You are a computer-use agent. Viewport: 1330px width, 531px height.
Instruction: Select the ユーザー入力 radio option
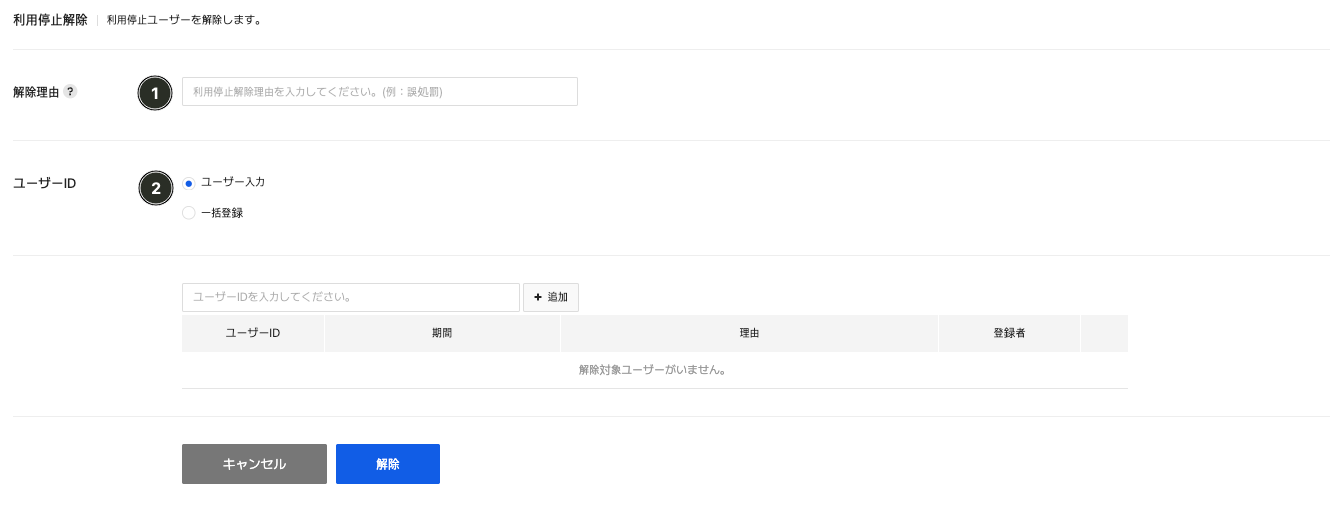coord(189,183)
